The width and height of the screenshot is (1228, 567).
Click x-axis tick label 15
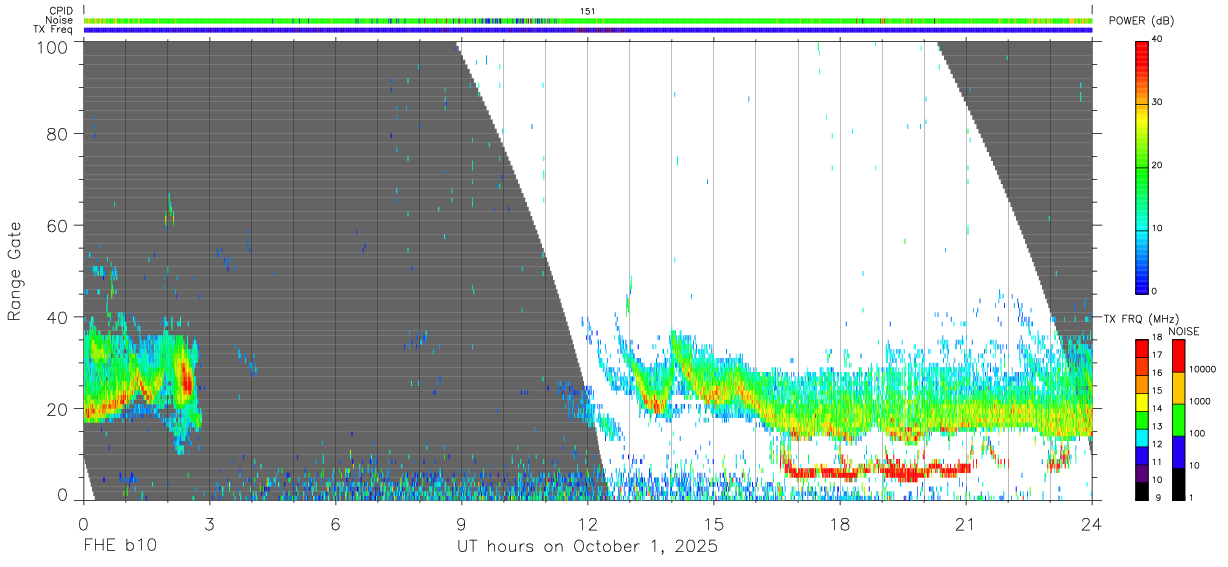tap(713, 524)
